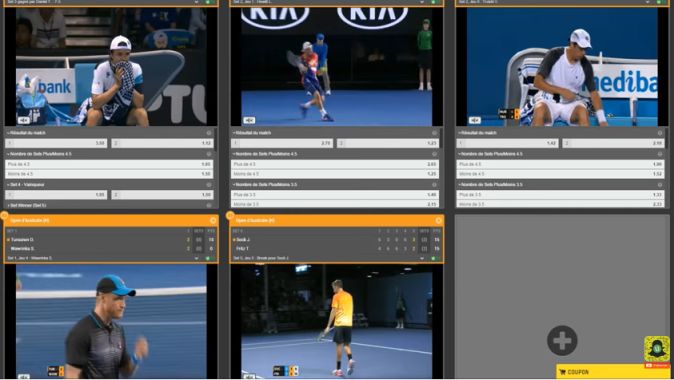This screenshot has height=380, width=674.
Task: Bet on player 1 match result, KIA panel
Action: point(282,143)
